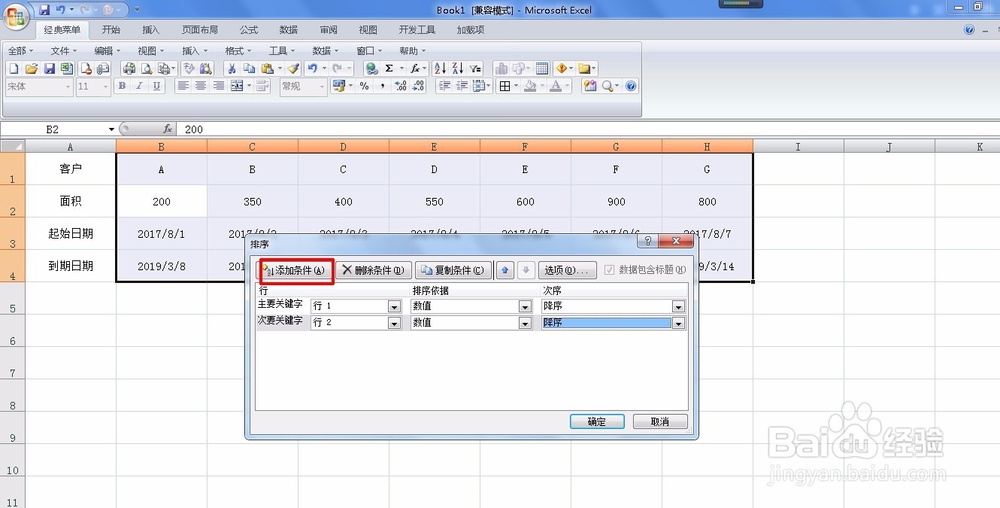Switch to the 开发工具 ribbon tab
Image resolution: width=1000 pixels, height=508 pixels.
pyautogui.click(x=417, y=30)
